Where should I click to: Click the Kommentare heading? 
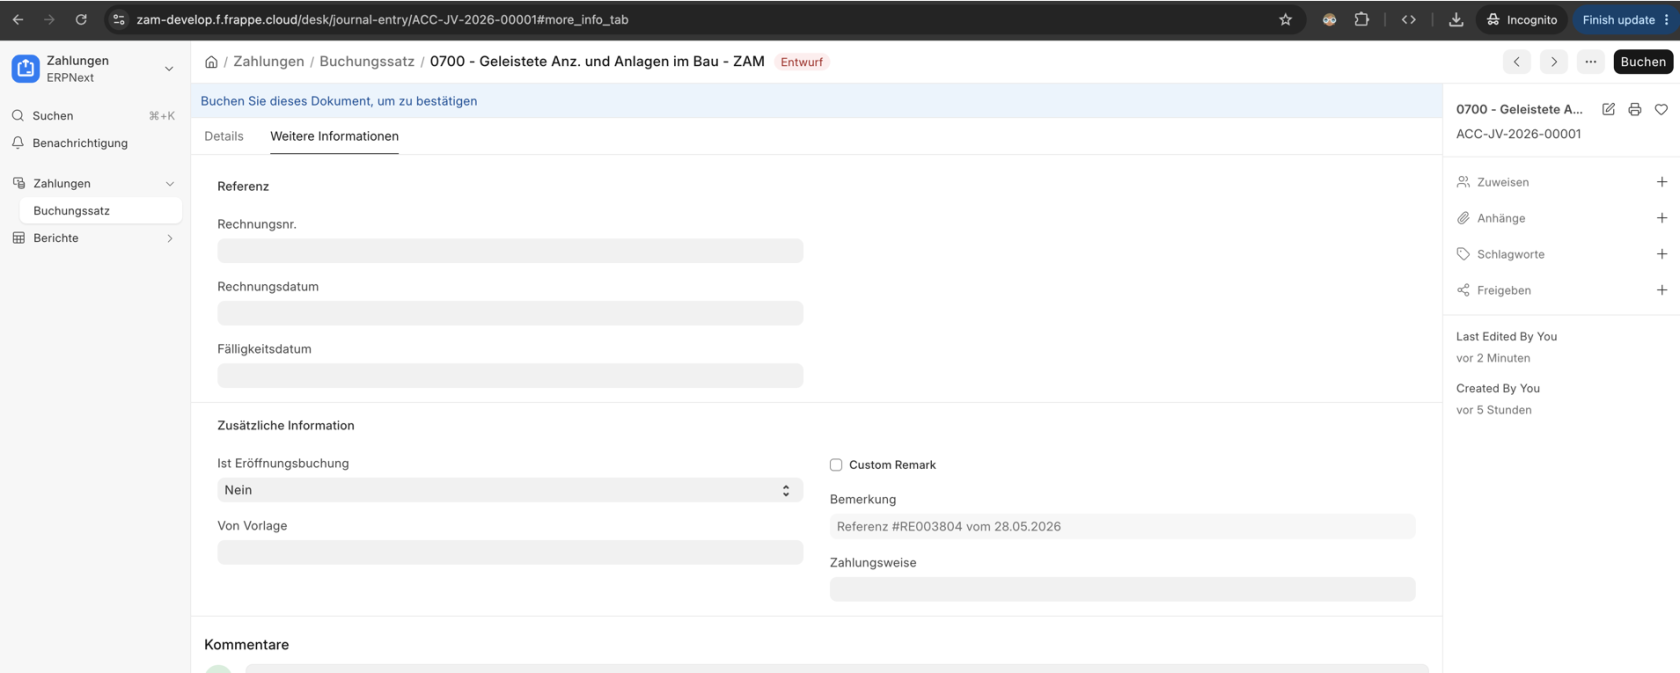[x=247, y=645]
